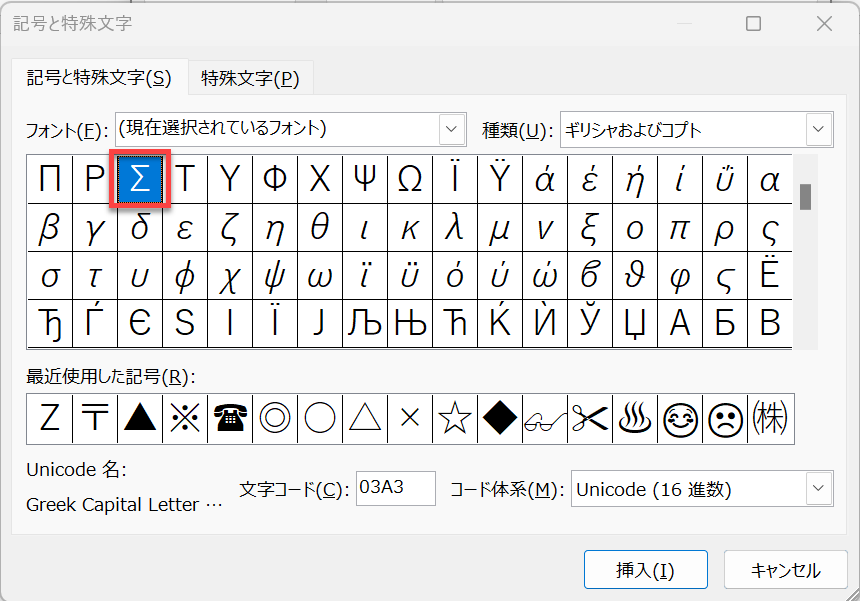Click the lowercase alpha α character
This screenshot has height=601, width=860.
(x=770, y=179)
